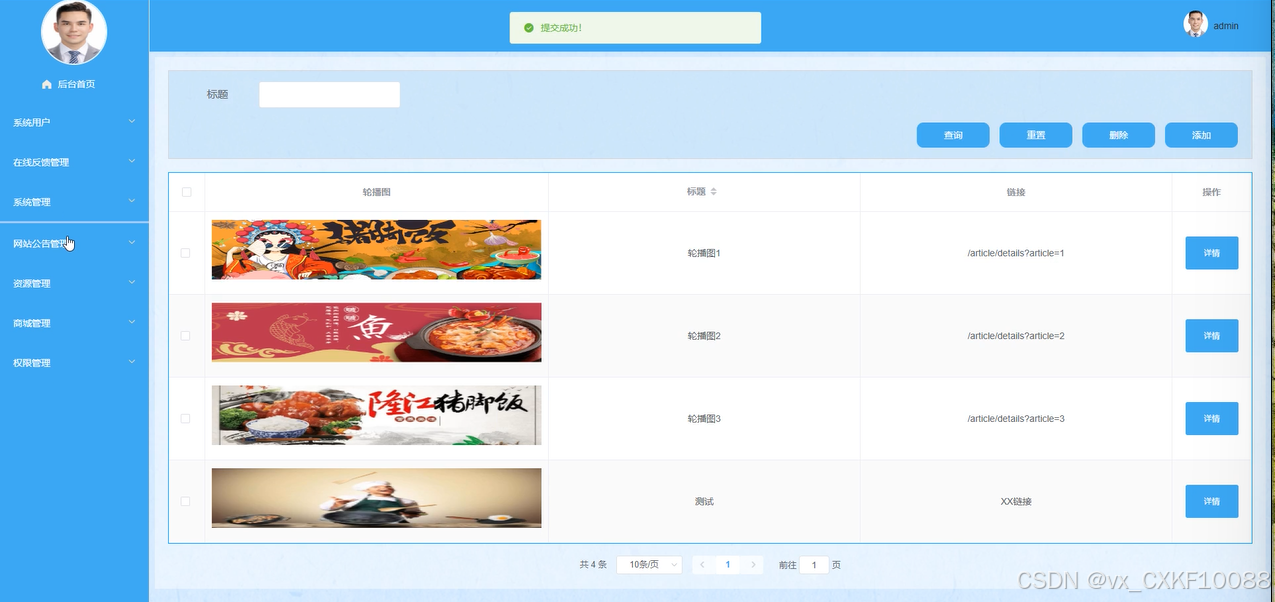Expand the 资源管理 menu chevron
Screen dimensions: 1275x602
(132, 283)
